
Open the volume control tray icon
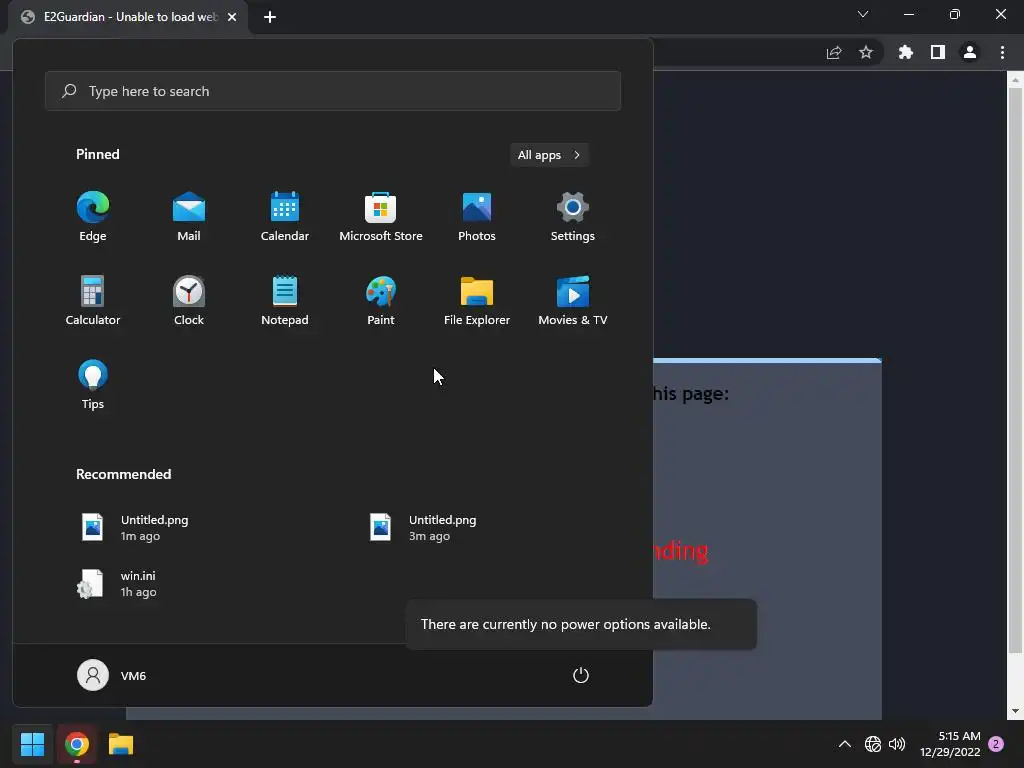[x=897, y=744]
